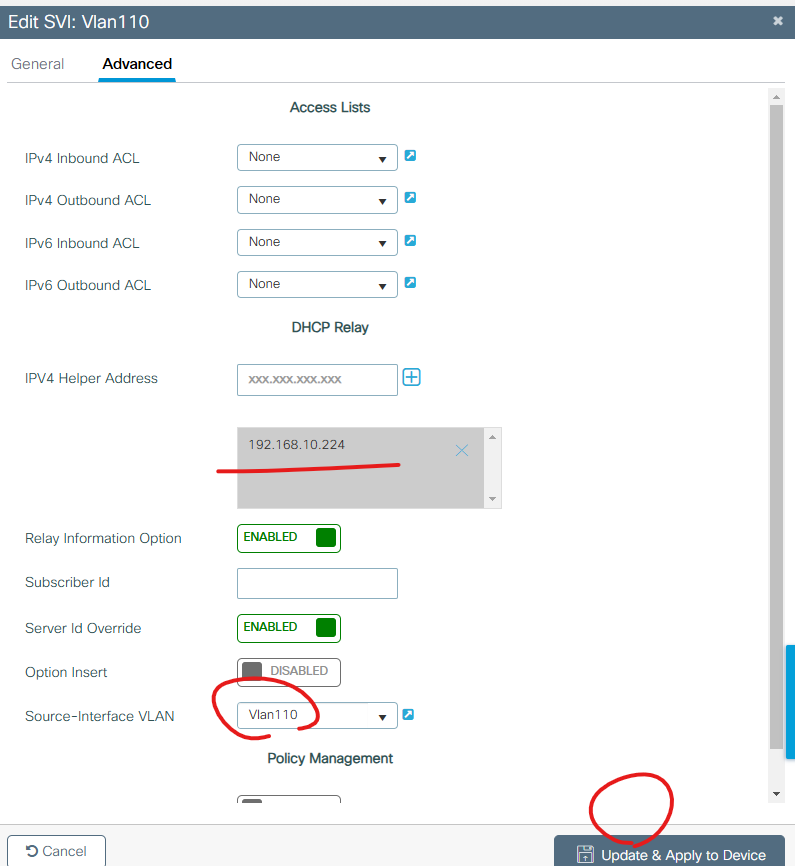The height and width of the screenshot is (866, 795).
Task: Click Update & Apply to Device
Action: [670, 851]
